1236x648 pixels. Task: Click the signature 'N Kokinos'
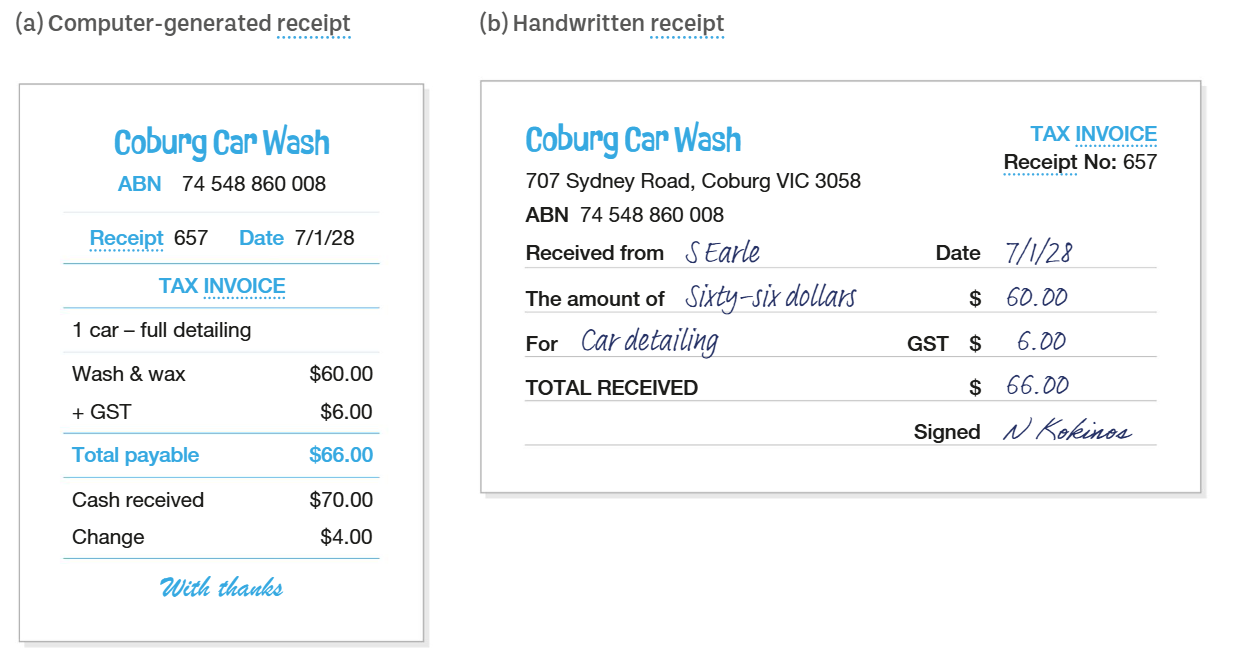1067,432
